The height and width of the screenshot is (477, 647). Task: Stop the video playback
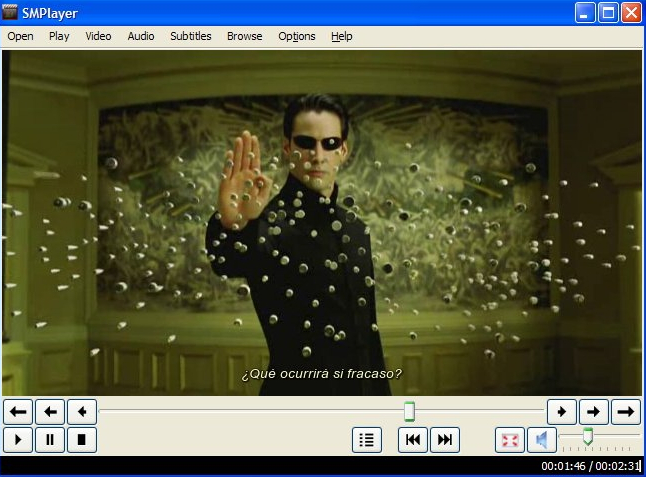coord(82,440)
